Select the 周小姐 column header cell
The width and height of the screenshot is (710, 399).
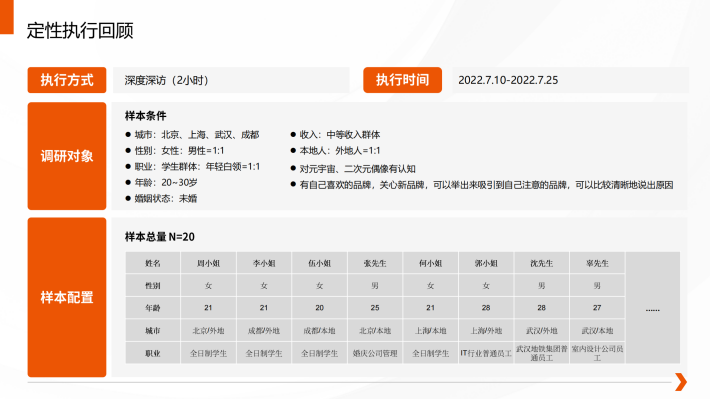[x=208, y=263]
